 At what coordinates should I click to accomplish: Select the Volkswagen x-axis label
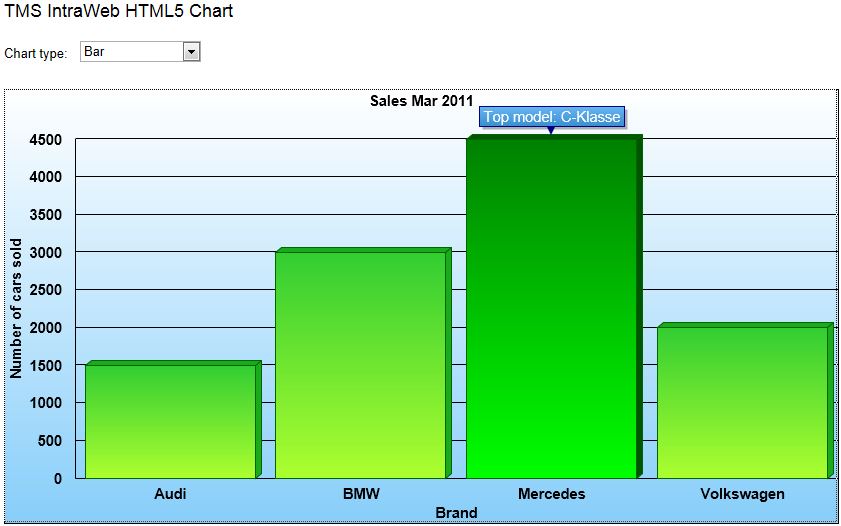click(x=742, y=494)
